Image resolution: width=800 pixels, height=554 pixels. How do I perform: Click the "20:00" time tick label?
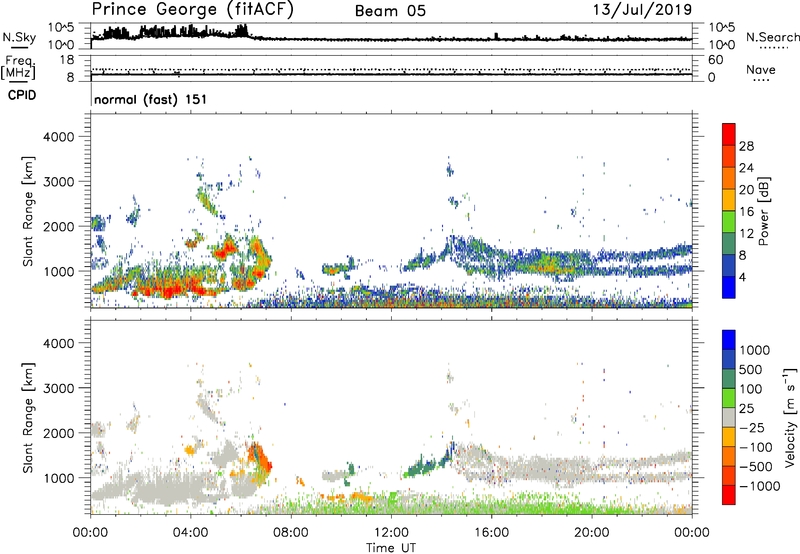[x=591, y=533]
